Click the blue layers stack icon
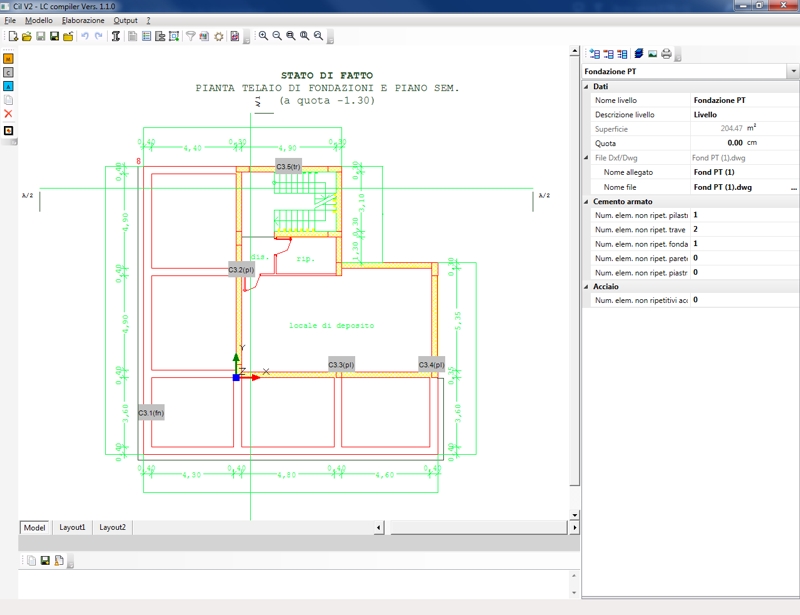800x615 pixels. [638, 54]
